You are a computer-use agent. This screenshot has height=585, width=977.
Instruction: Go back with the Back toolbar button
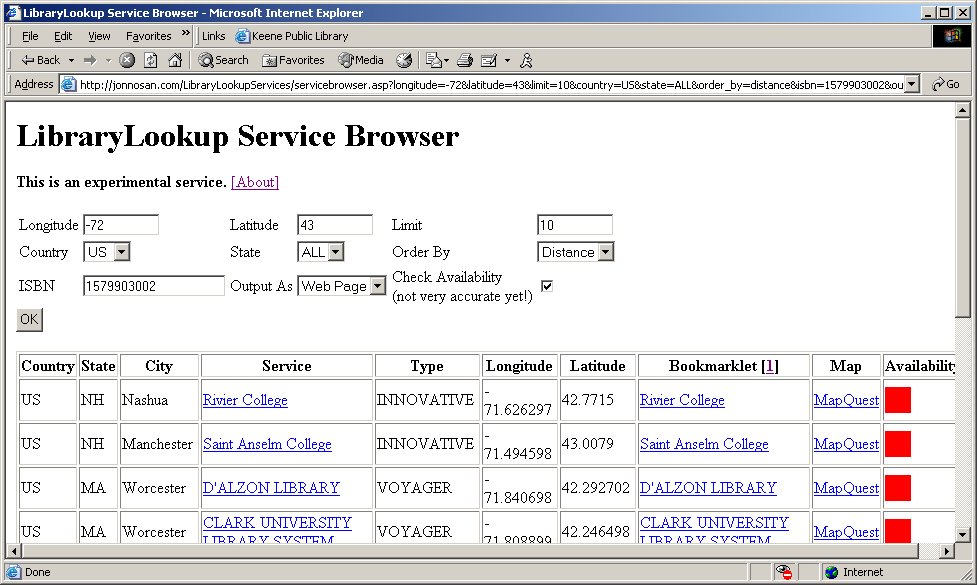point(41,60)
